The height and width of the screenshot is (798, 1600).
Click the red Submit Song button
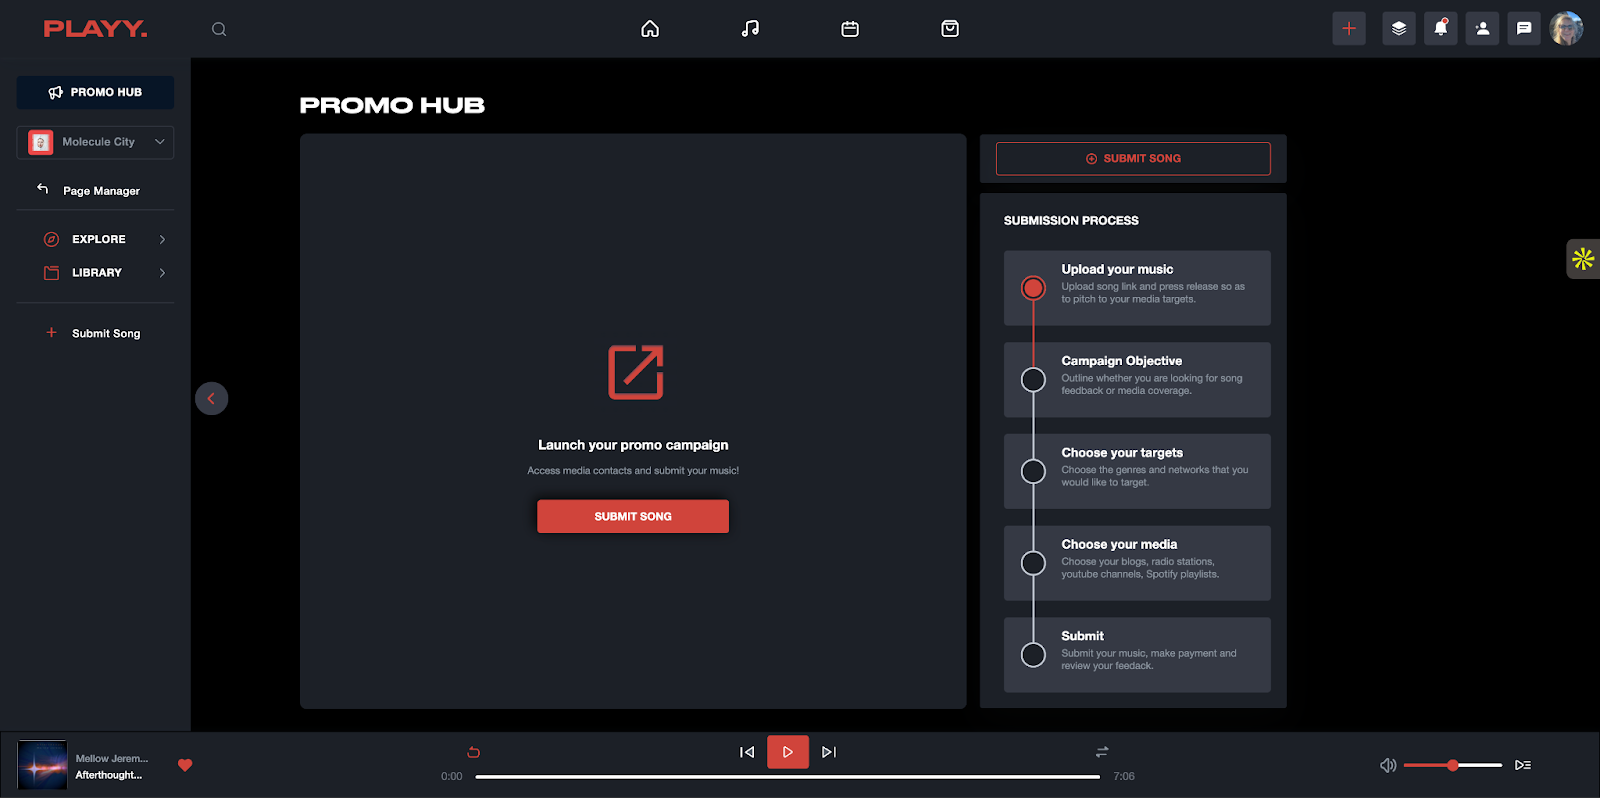point(633,516)
